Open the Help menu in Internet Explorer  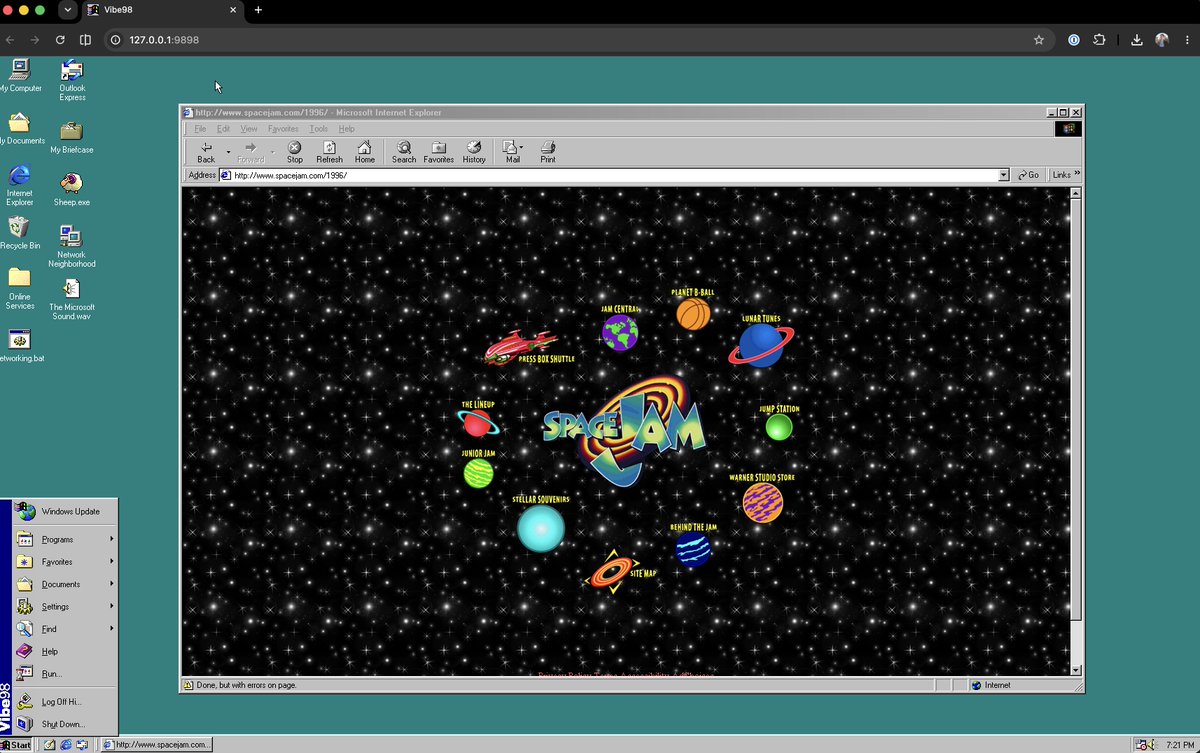coord(347,129)
